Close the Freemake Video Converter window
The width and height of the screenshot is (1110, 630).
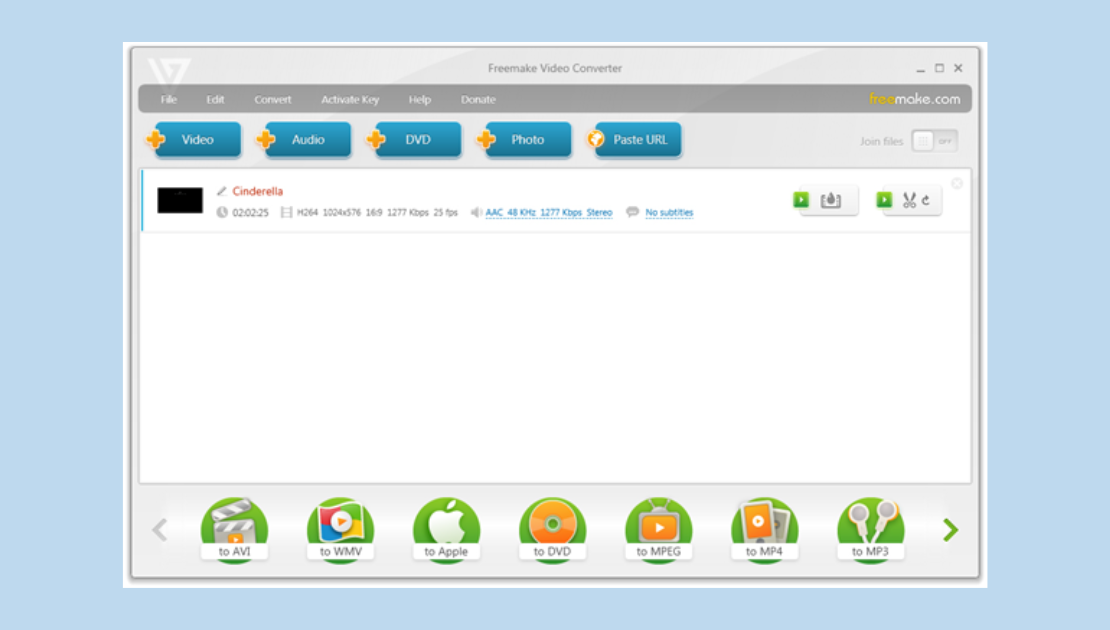coord(958,68)
